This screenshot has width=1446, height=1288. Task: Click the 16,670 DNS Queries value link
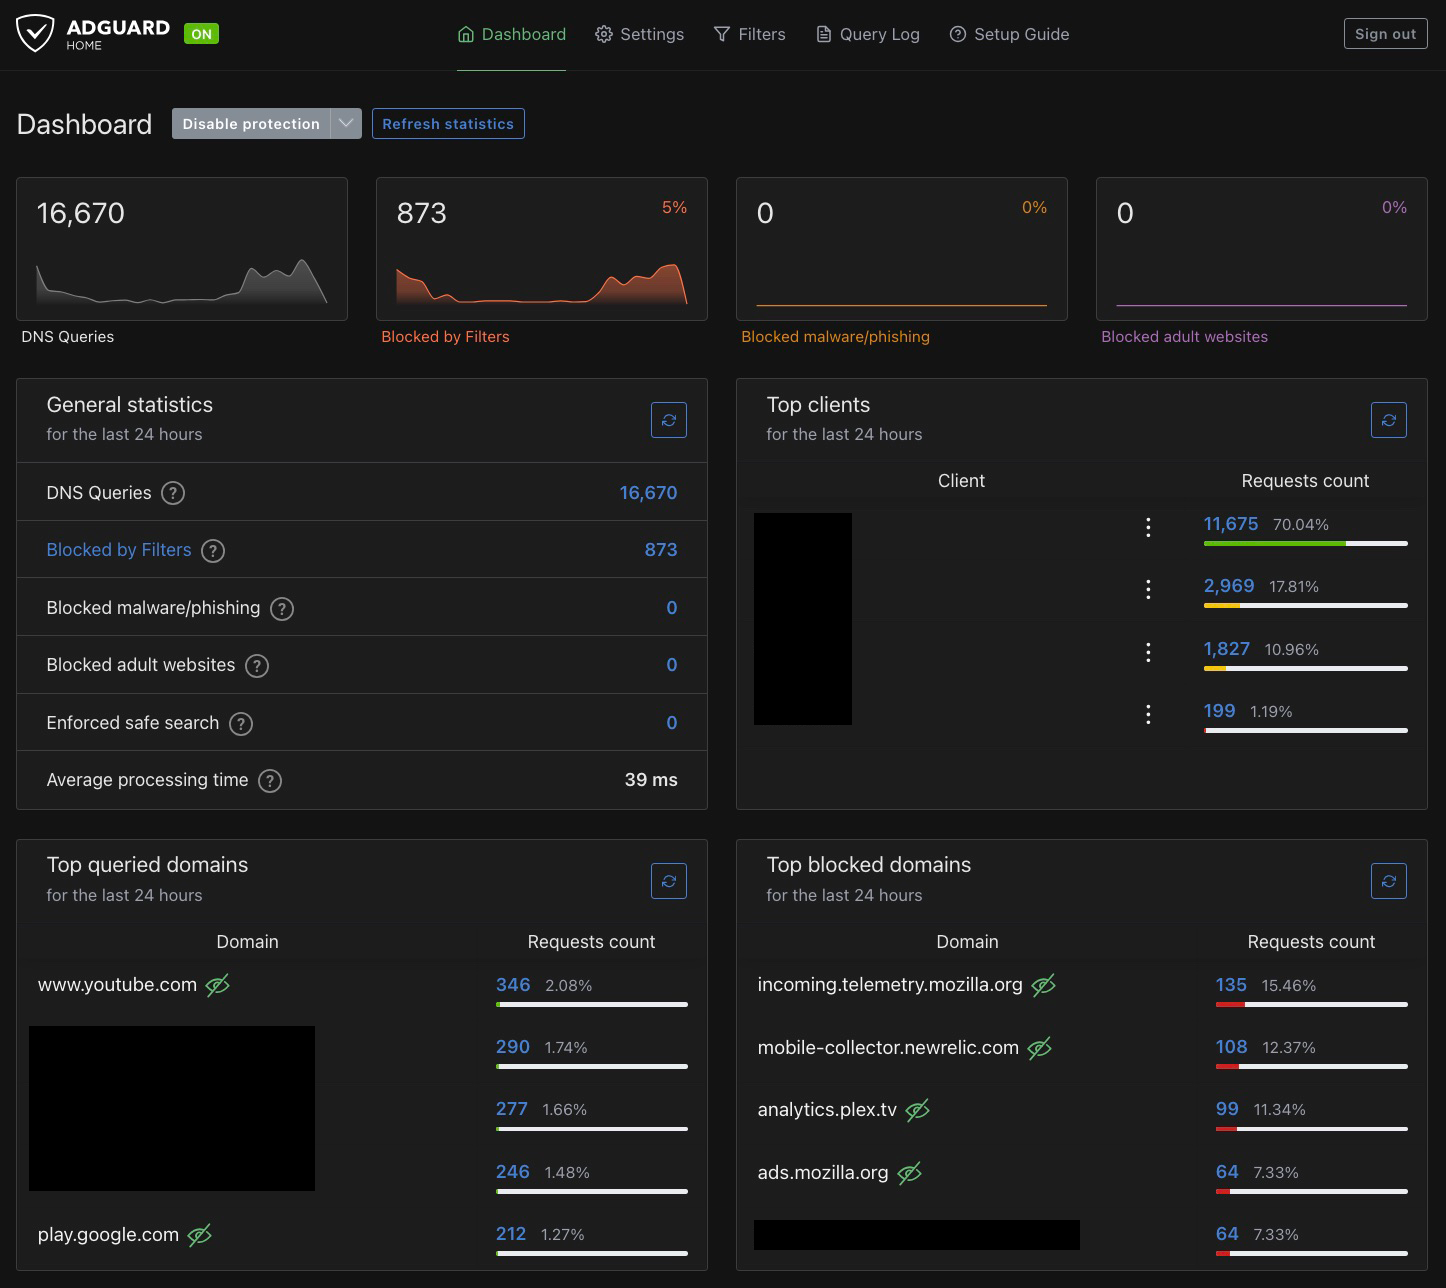(x=648, y=493)
